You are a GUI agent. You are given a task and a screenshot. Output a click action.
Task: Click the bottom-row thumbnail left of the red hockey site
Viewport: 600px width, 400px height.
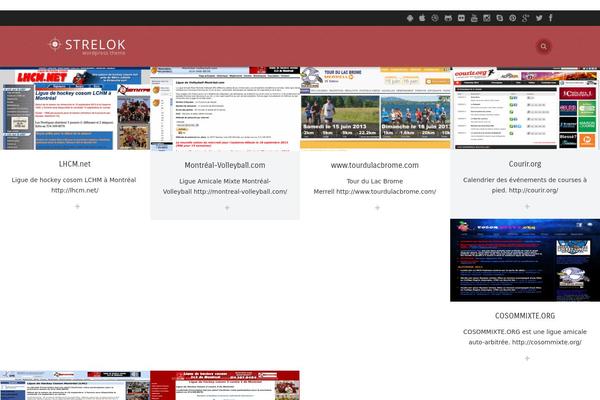coord(75,385)
